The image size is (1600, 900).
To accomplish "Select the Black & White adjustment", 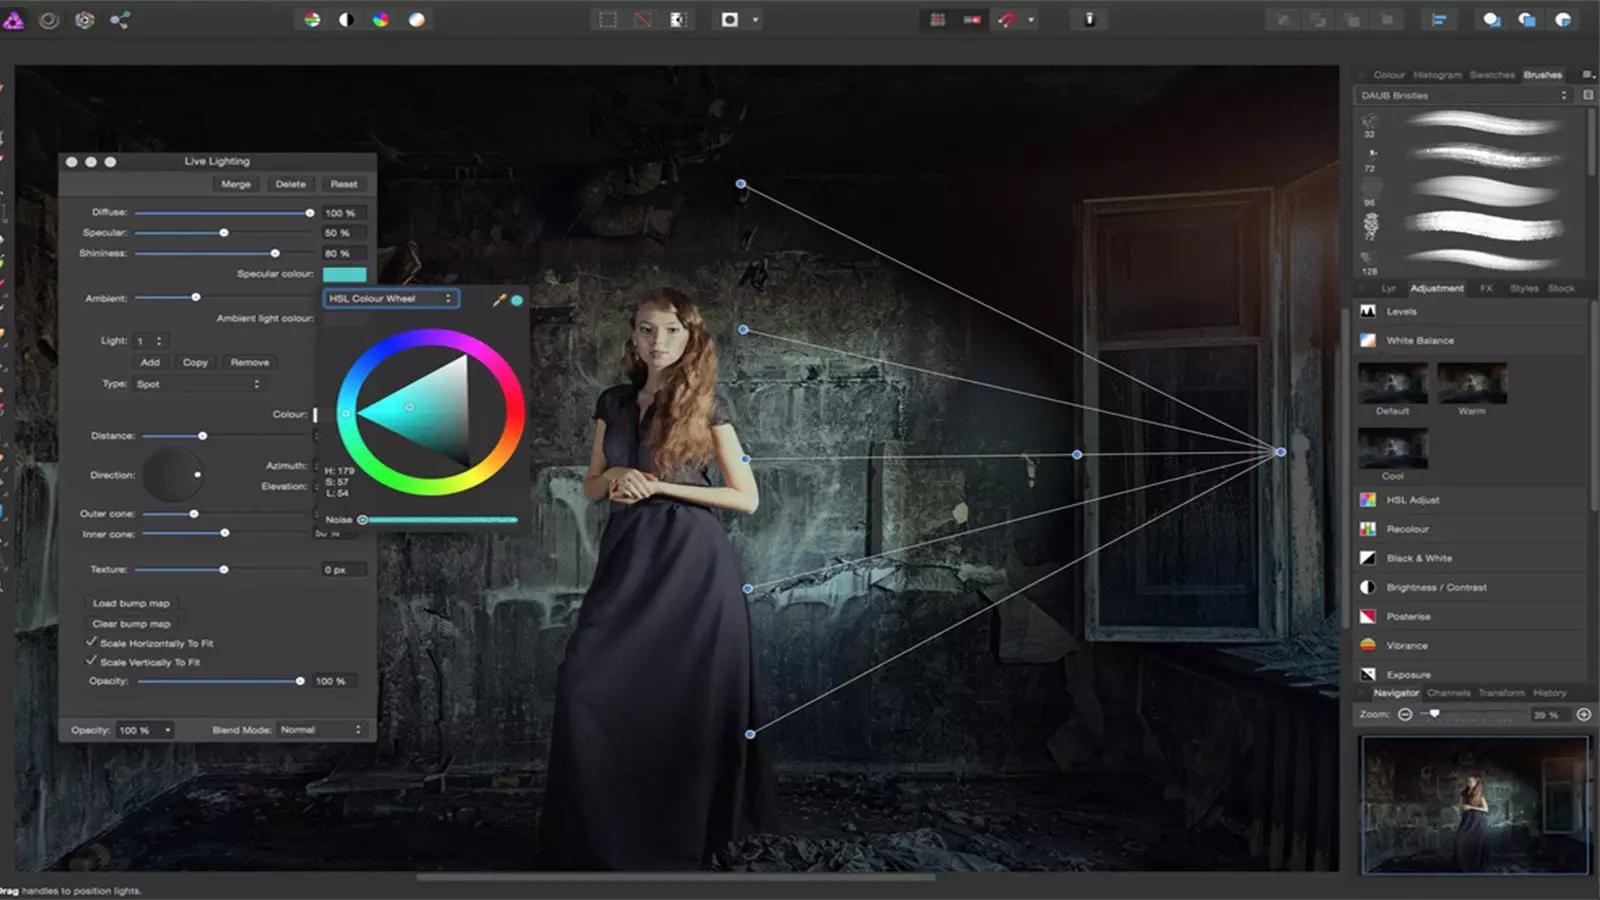I will pos(1418,558).
